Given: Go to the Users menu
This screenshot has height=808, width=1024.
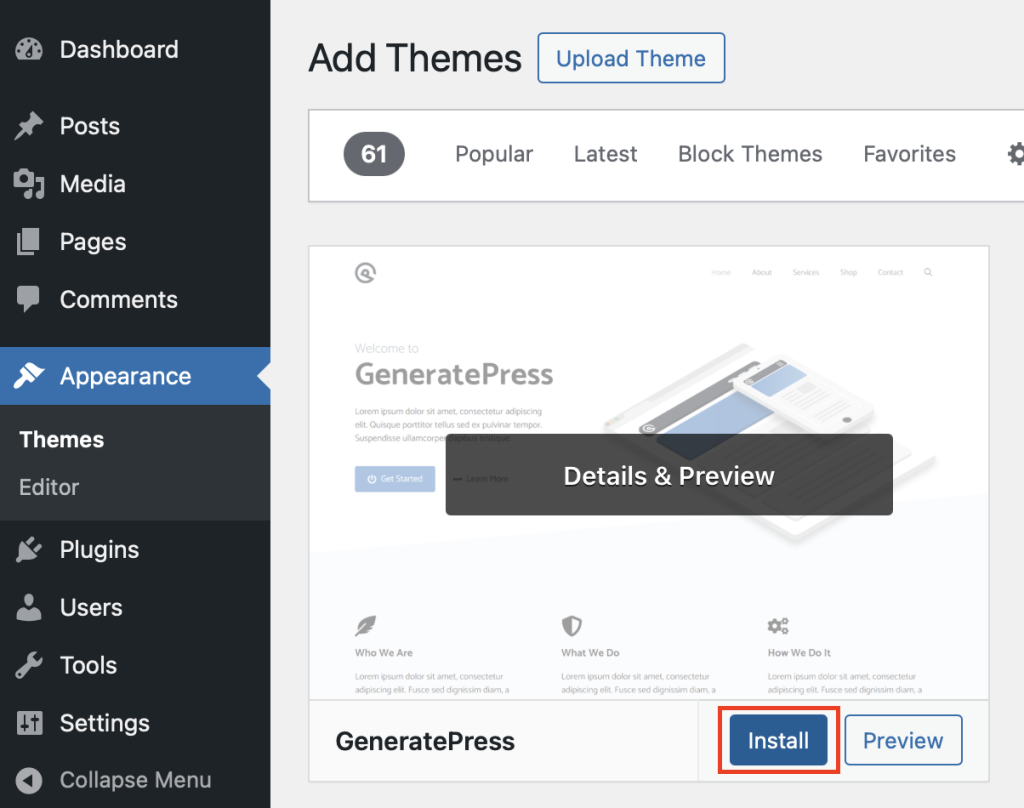Looking at the screenshot, I should [135, 607].
